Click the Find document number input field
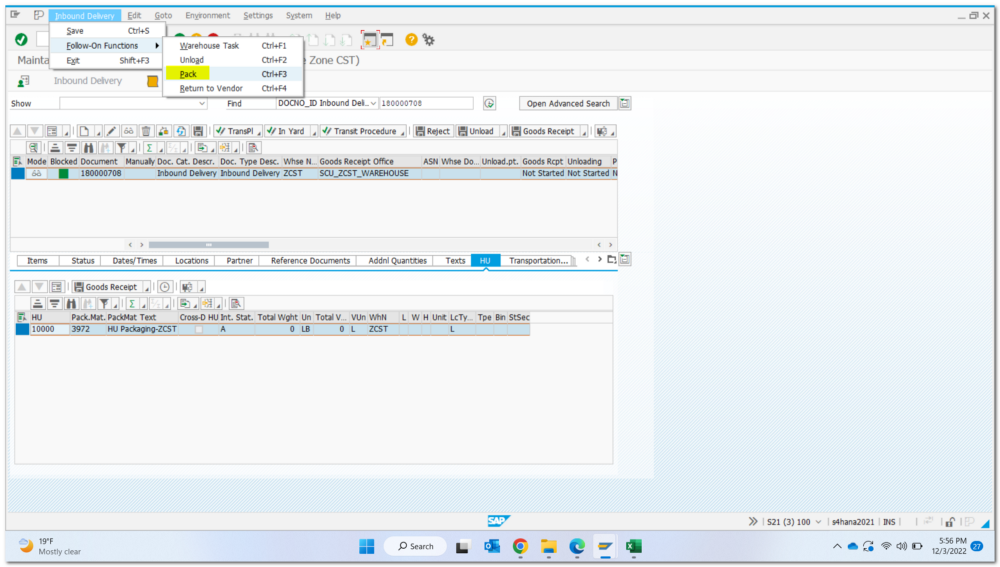 click(426, 103)
